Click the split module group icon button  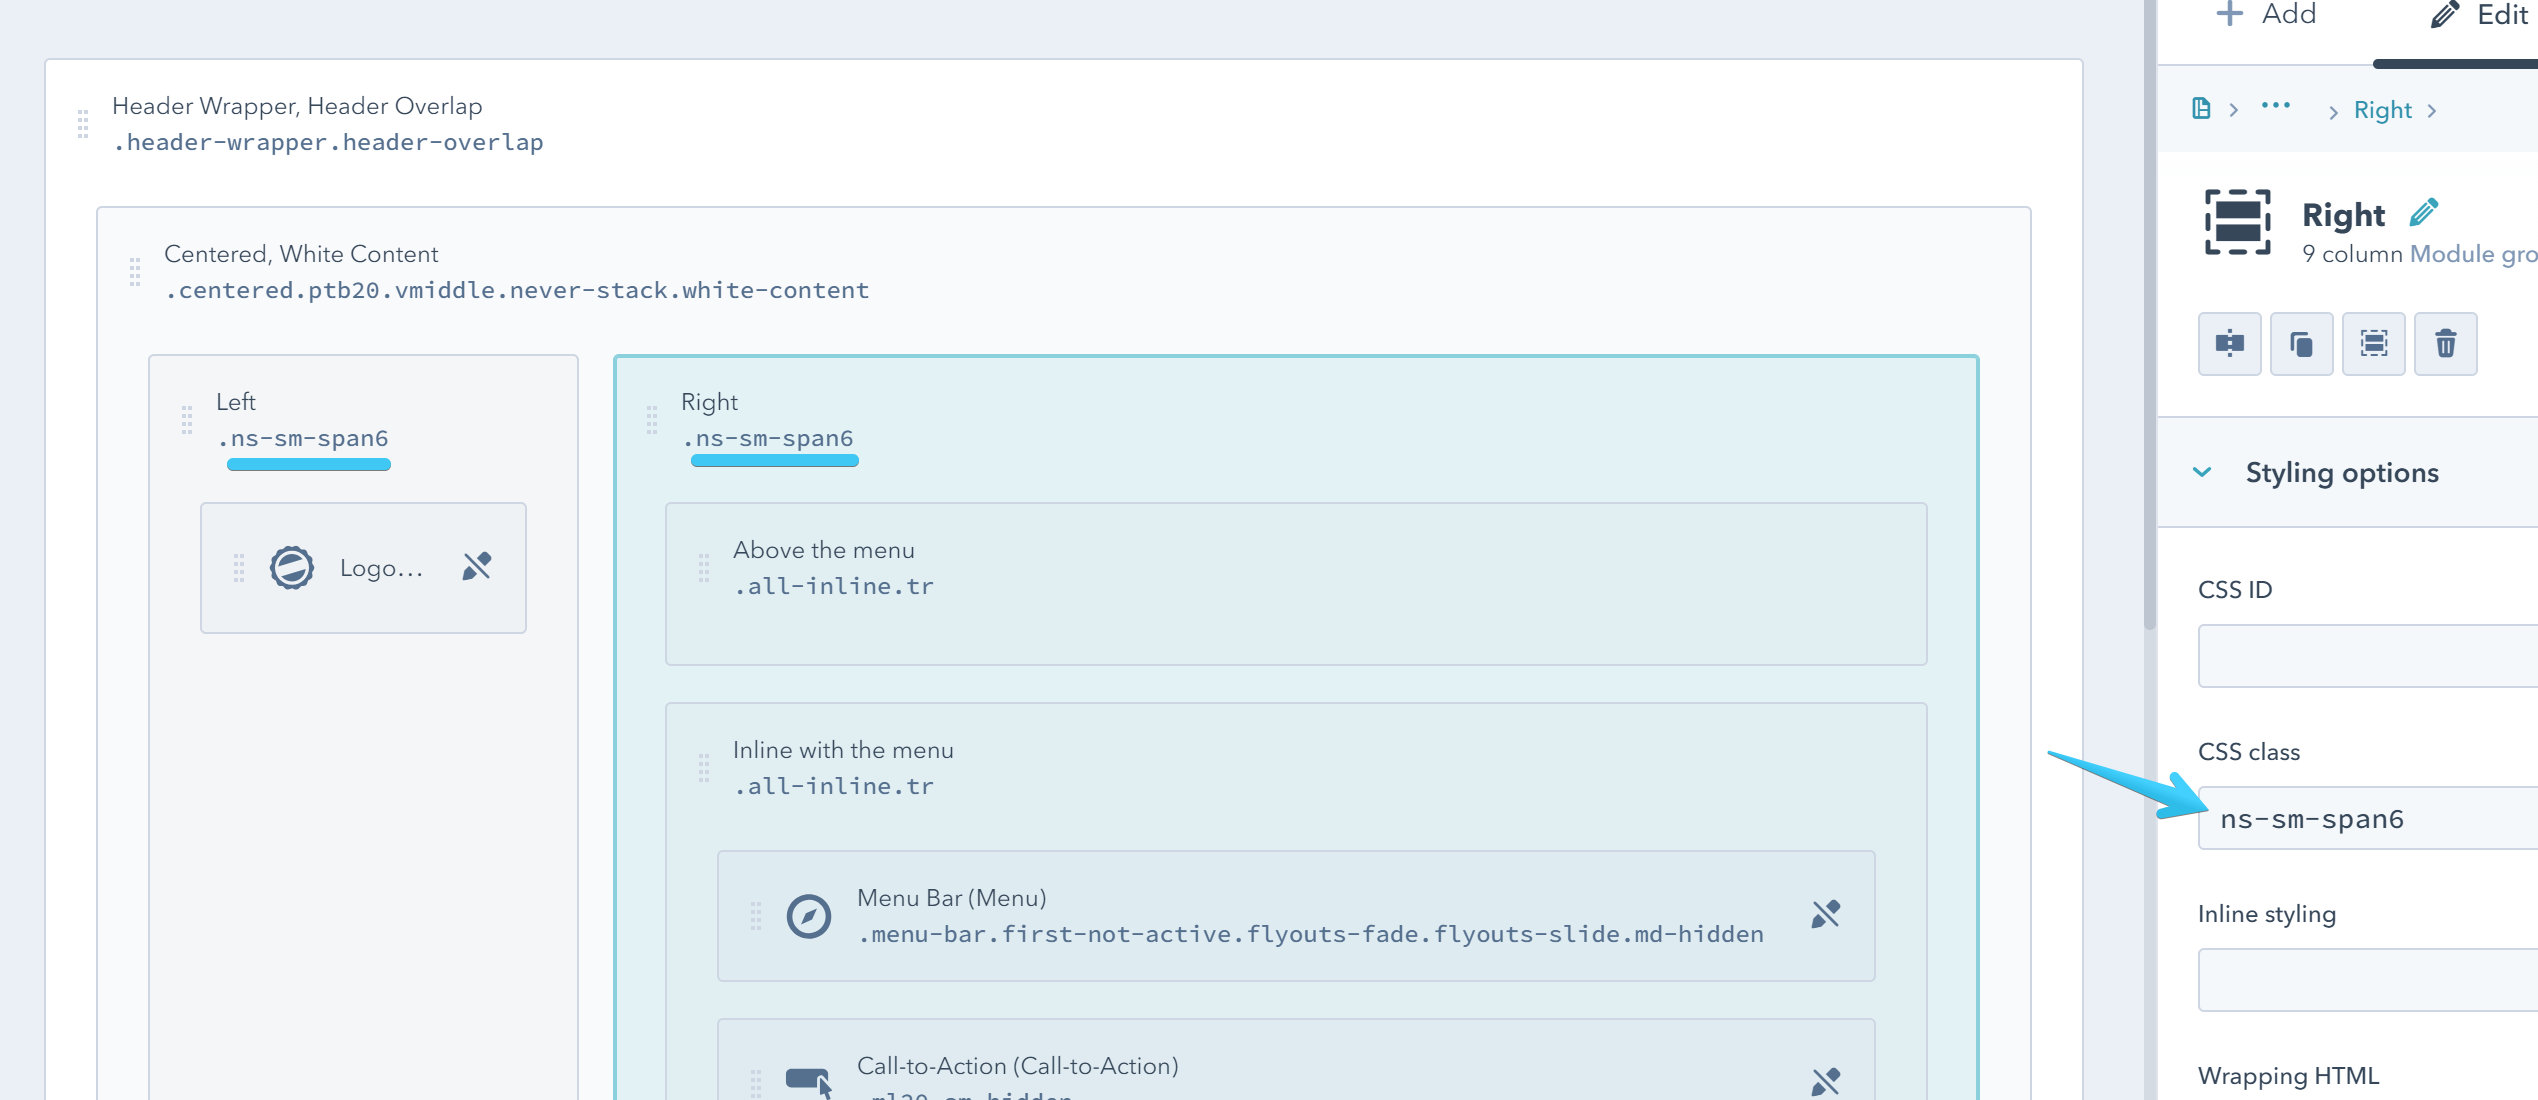[x=2229, y=344]
